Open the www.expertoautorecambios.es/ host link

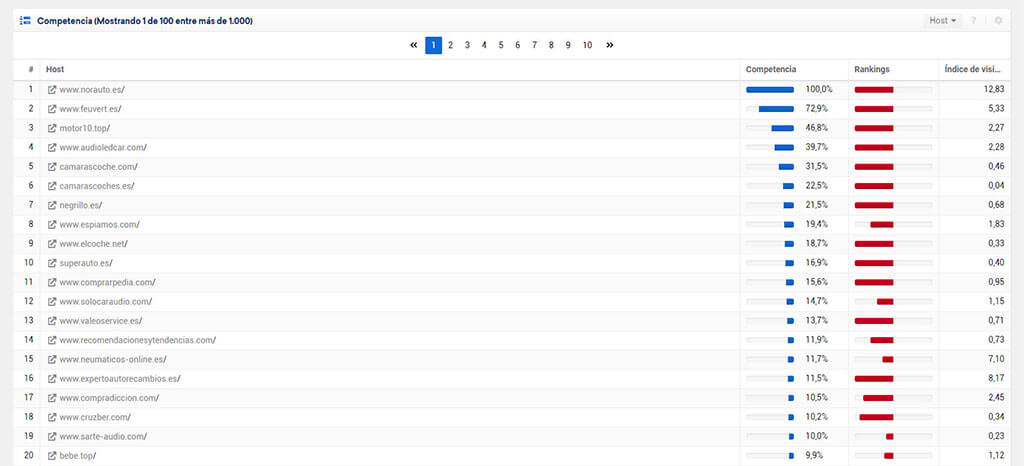click(120, 379)
